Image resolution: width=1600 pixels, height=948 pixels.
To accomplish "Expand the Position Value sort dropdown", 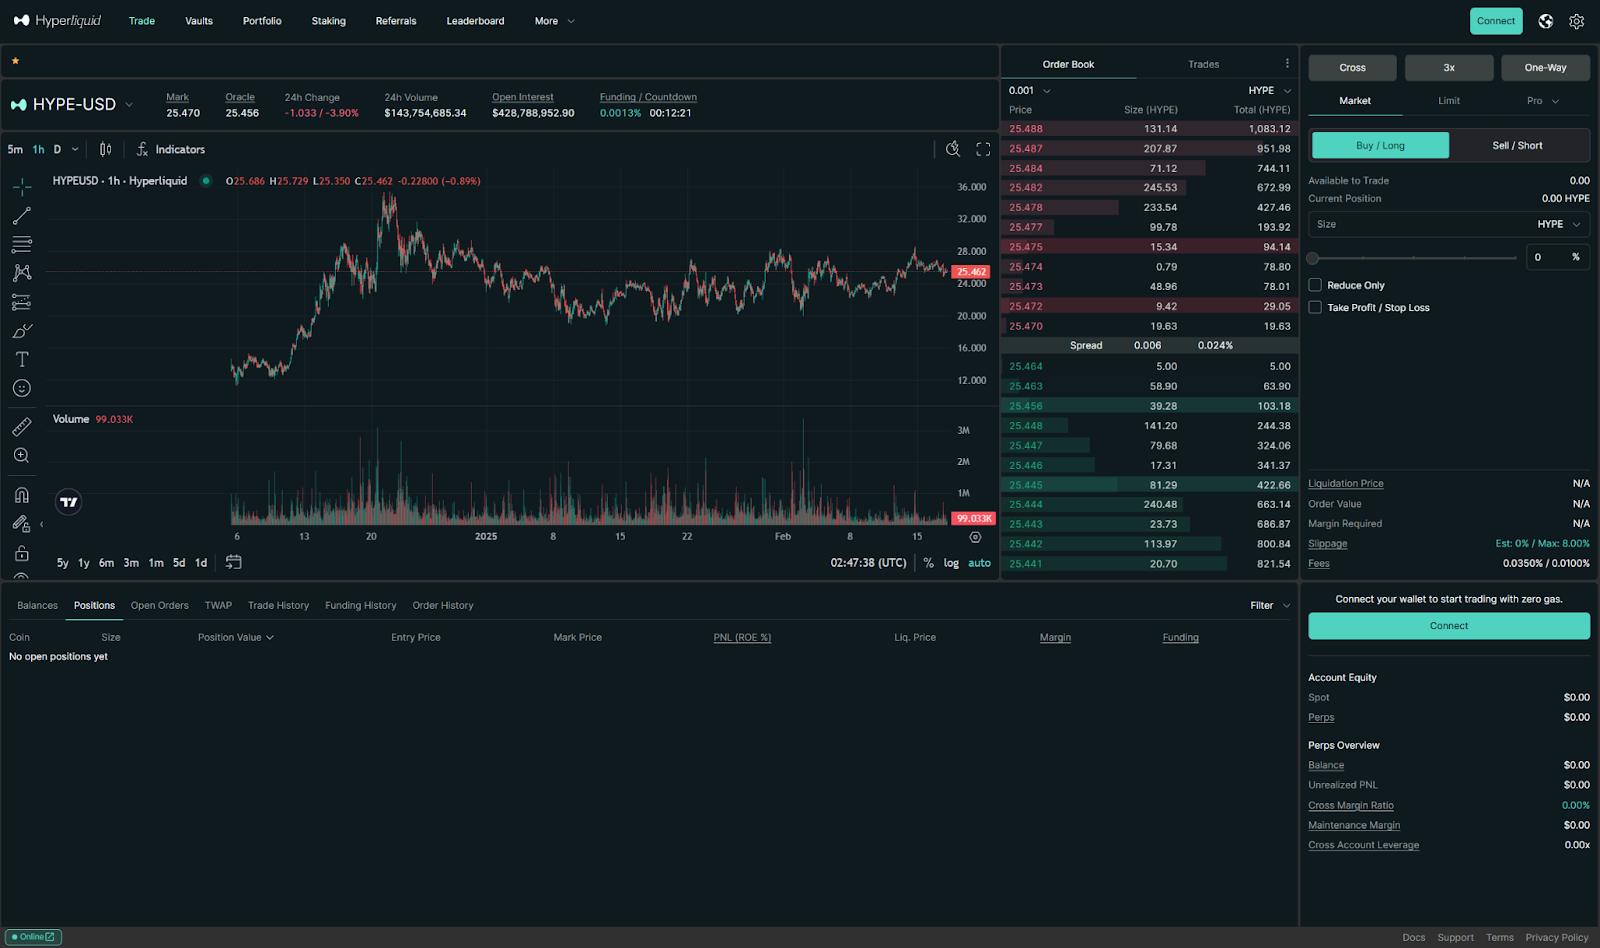I will click(235, 637).
